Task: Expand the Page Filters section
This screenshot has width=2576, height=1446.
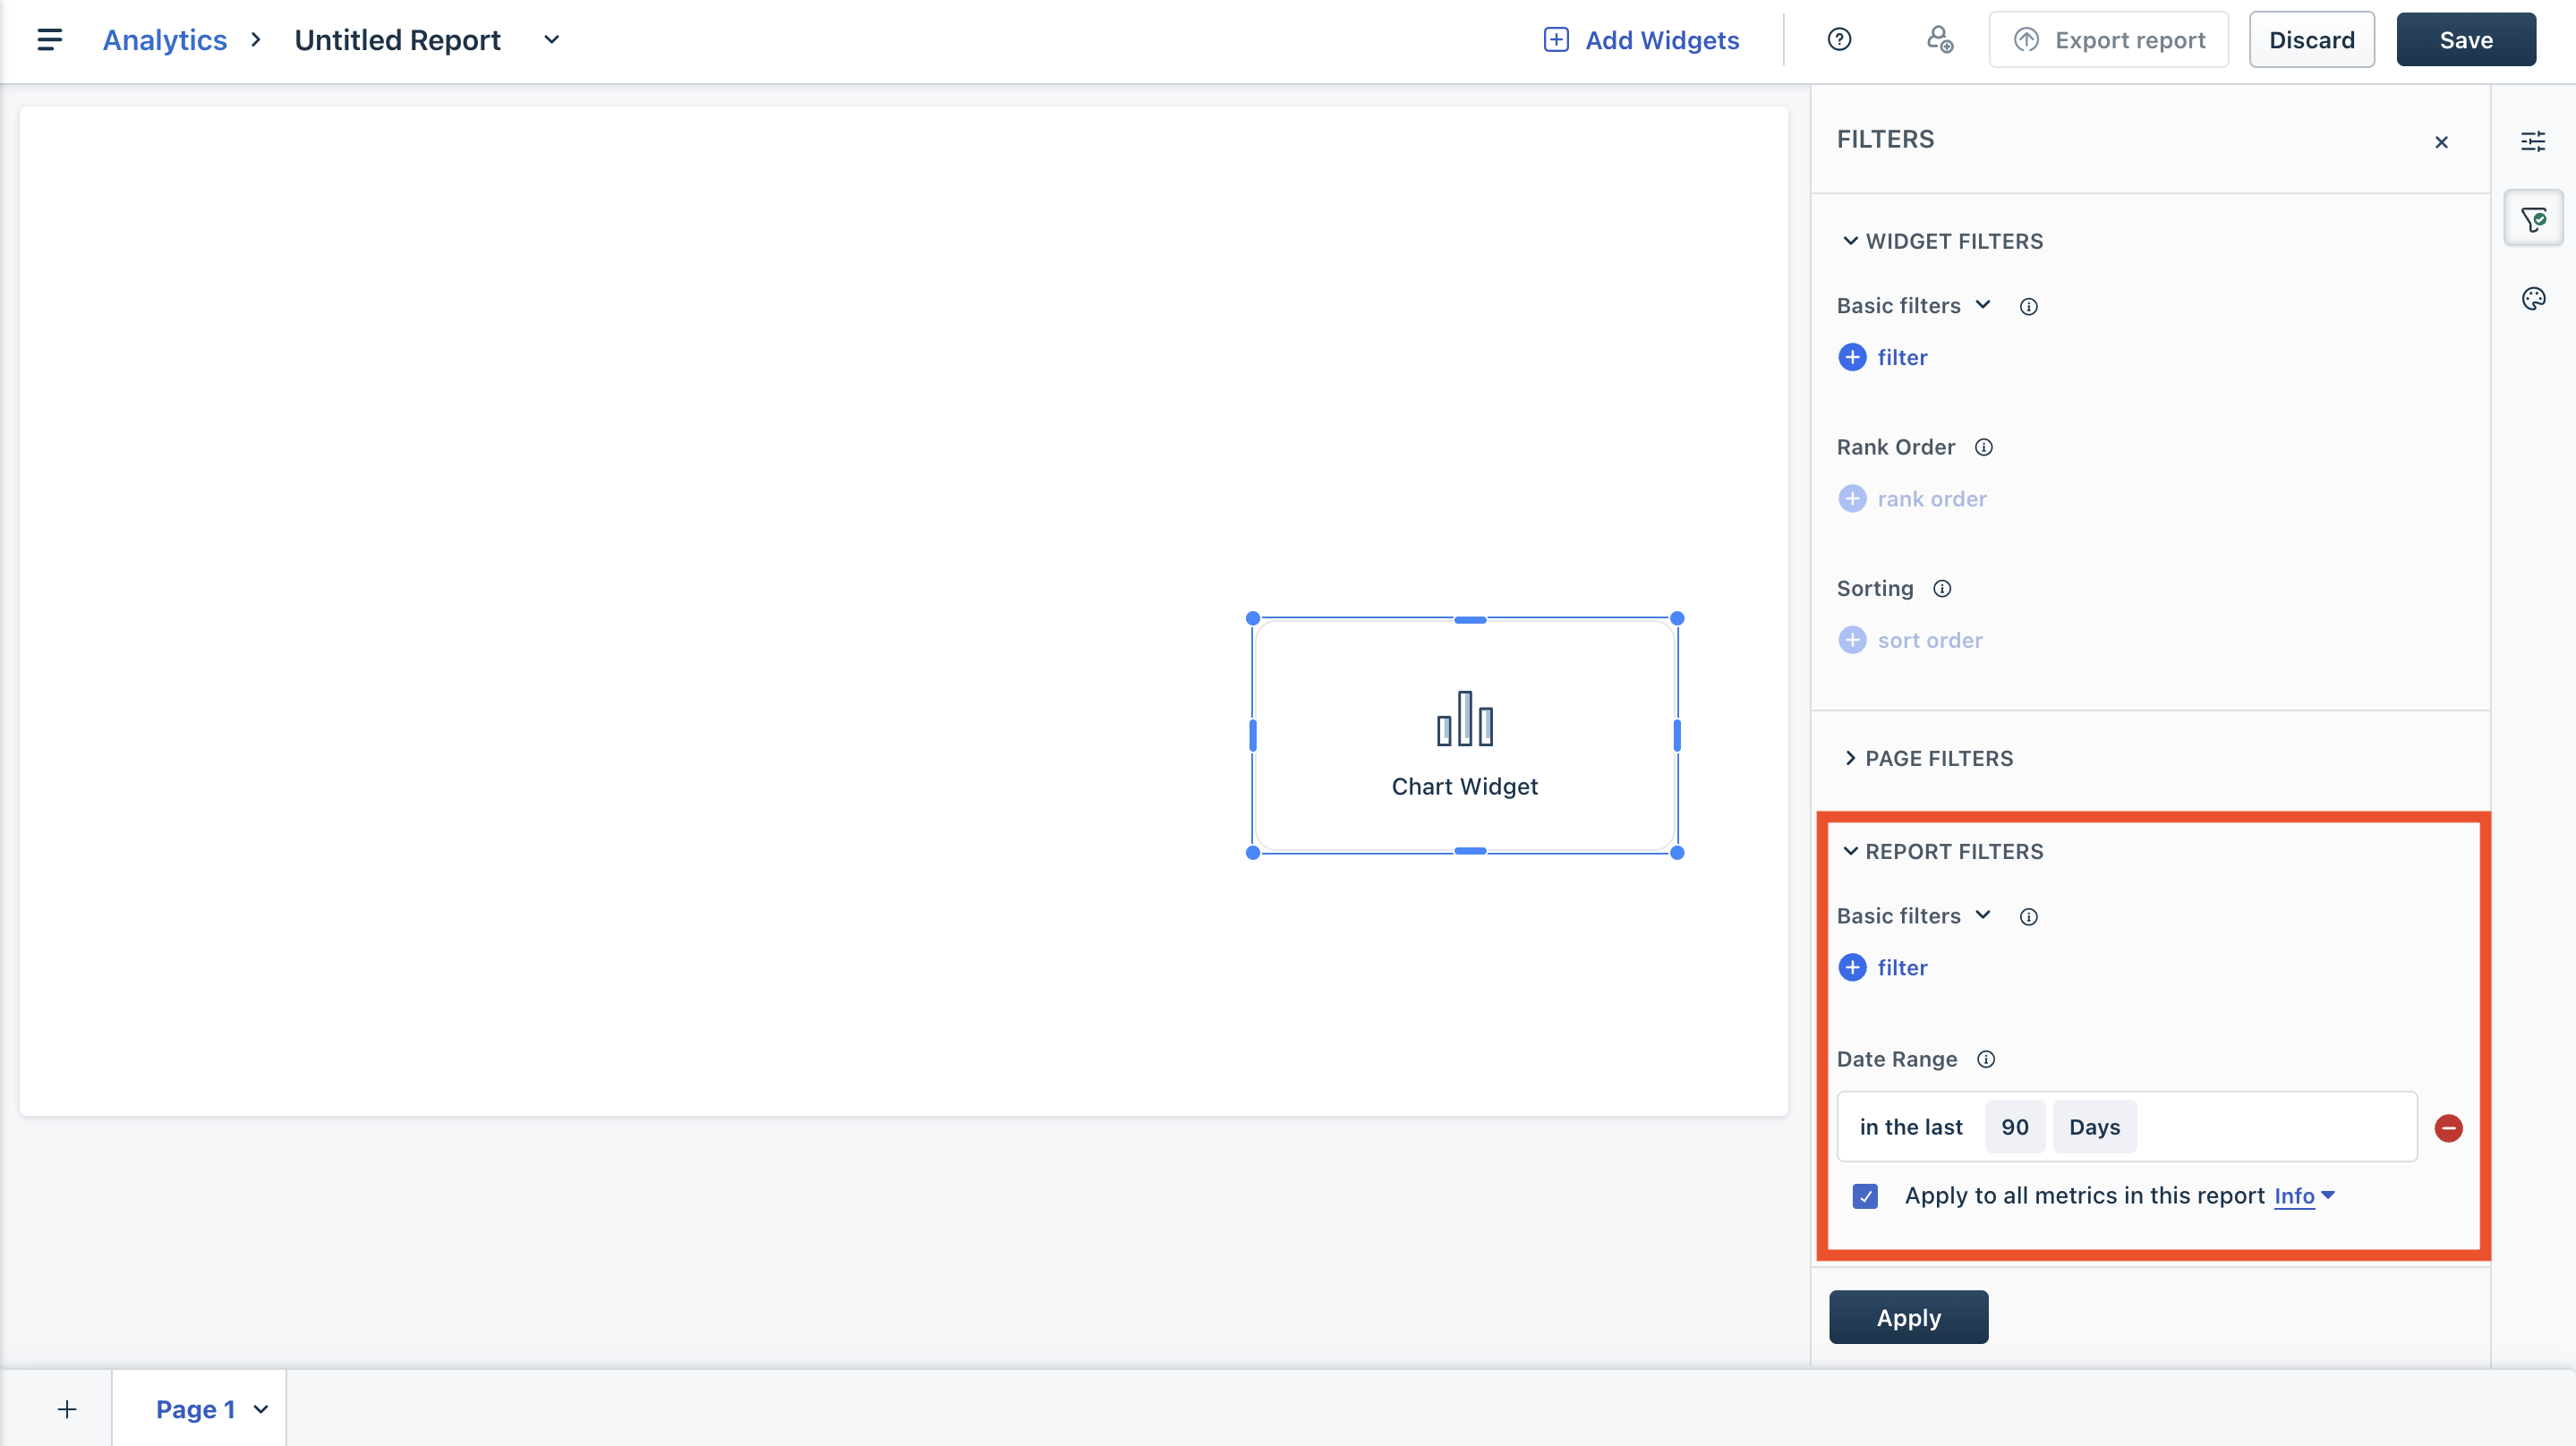Action: click(1850, 758)
